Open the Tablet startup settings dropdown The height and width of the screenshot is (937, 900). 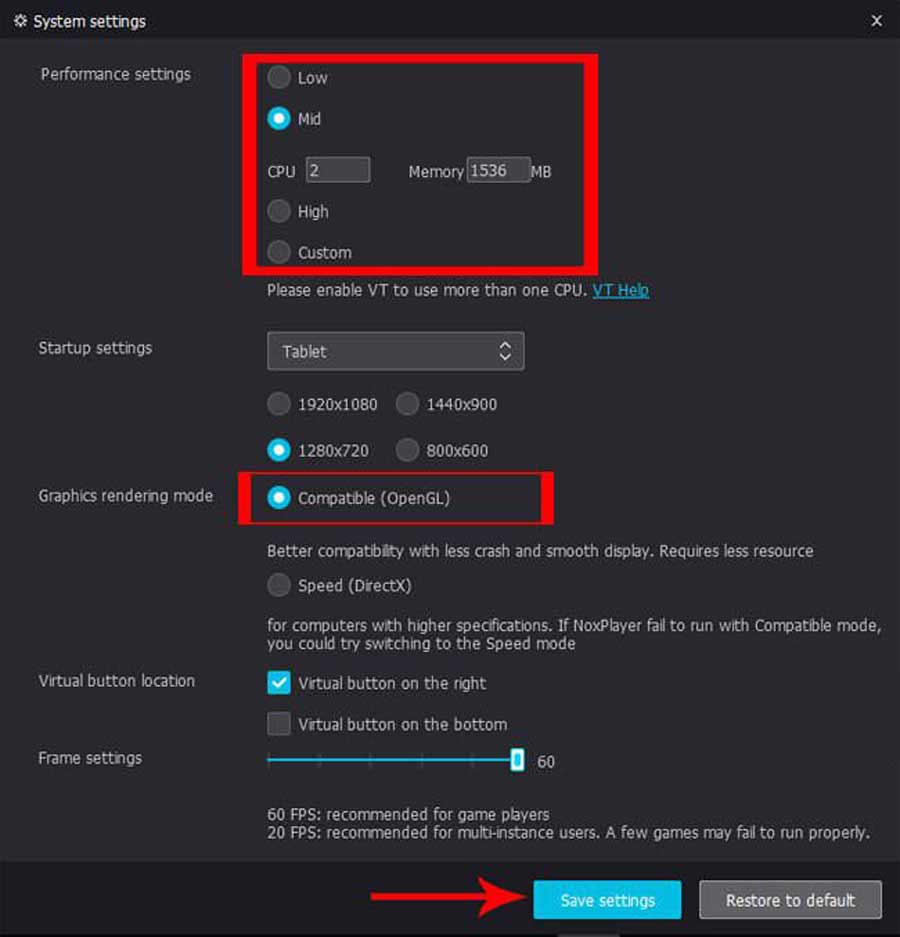pyautogui.click(x=395, y=351)
